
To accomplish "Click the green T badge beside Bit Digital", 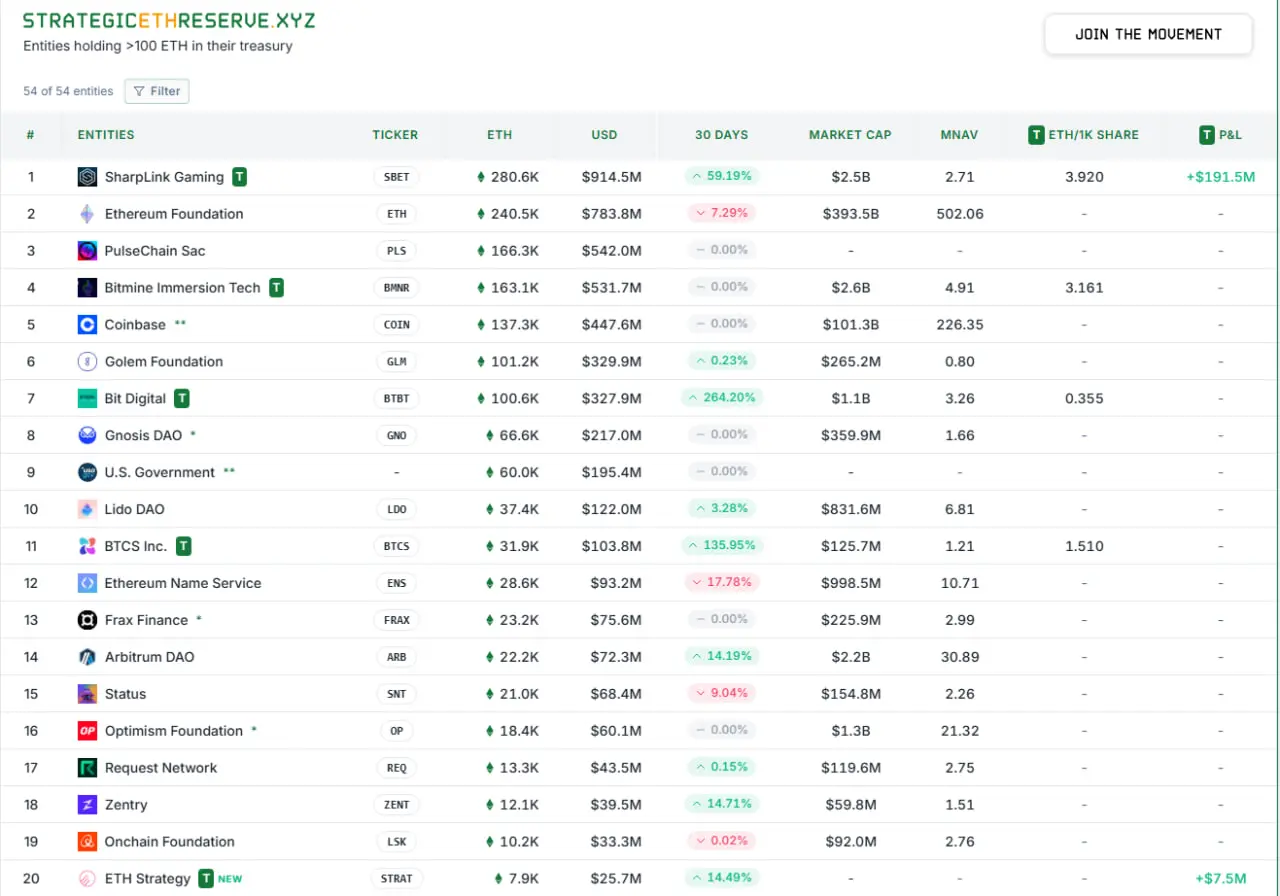I will tap(182, 399).
